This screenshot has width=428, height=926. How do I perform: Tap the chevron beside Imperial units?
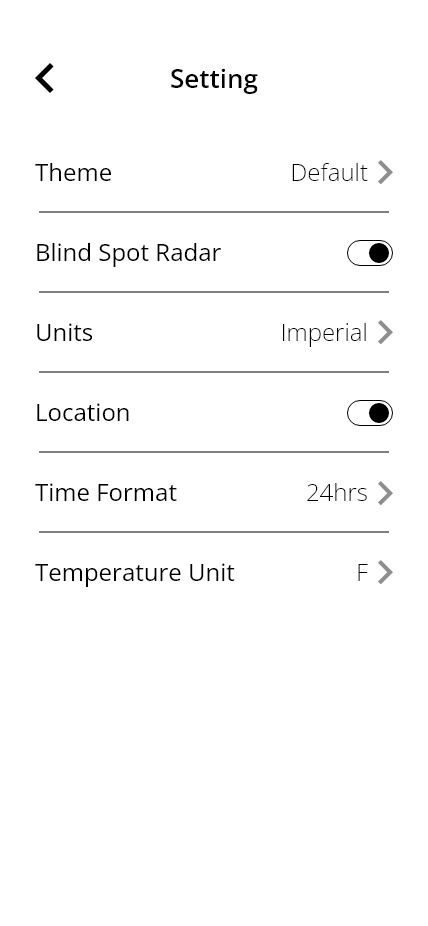pos(385,332)
